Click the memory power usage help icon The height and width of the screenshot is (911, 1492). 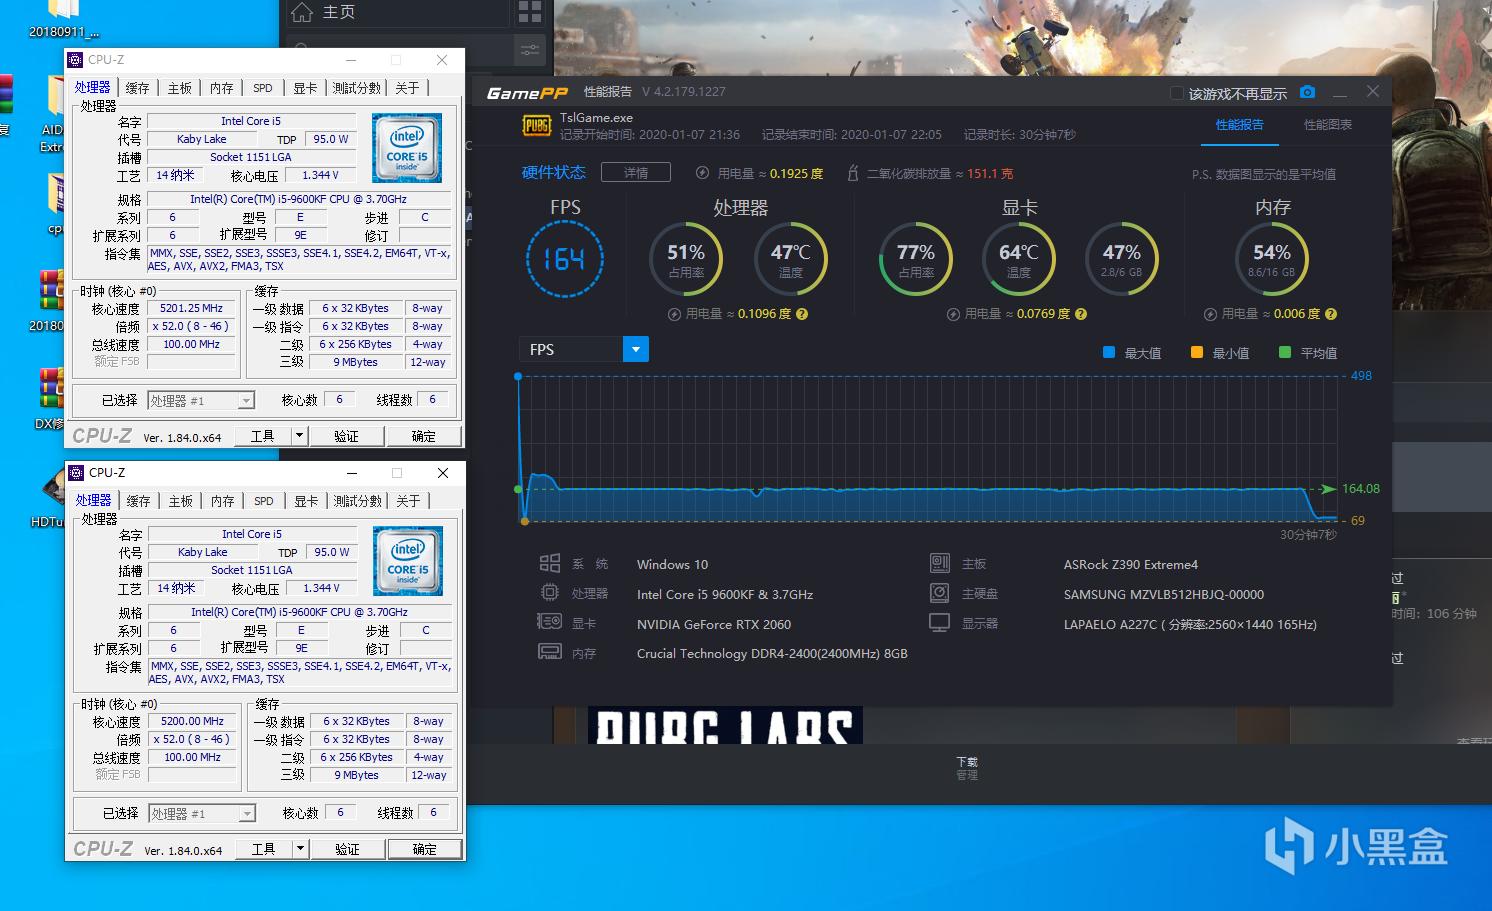(1330, 314)
